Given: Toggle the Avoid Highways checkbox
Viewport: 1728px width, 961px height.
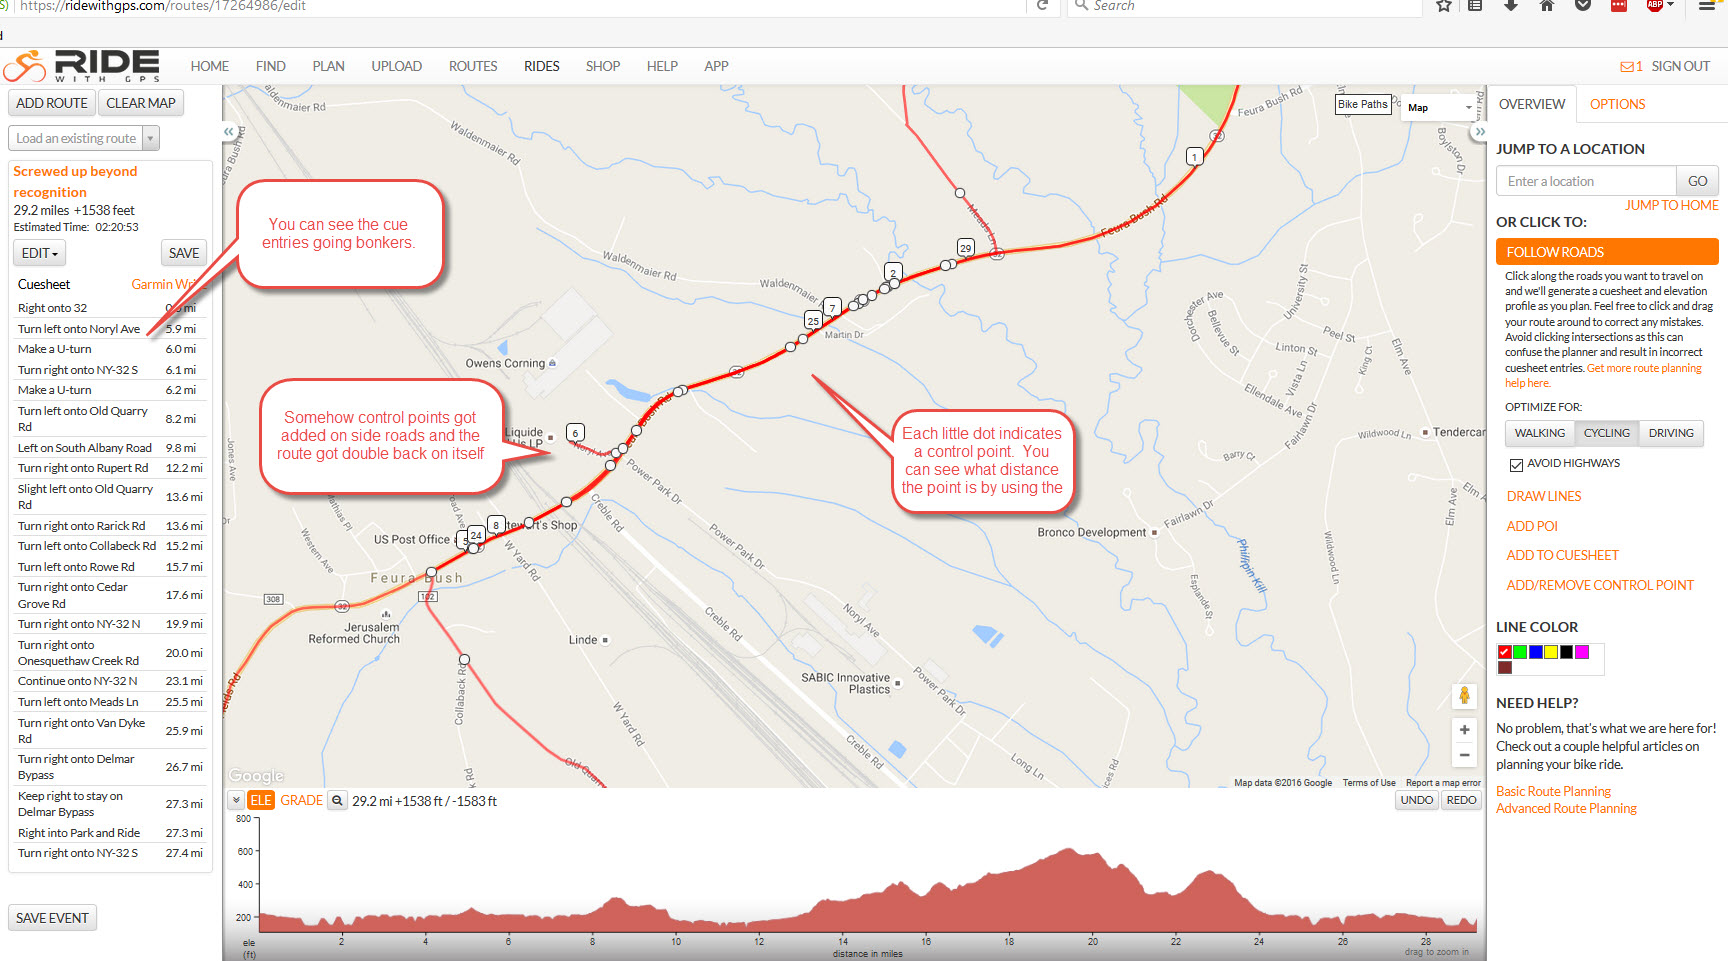Looking at the screenshot, I should coord(1516,464).
